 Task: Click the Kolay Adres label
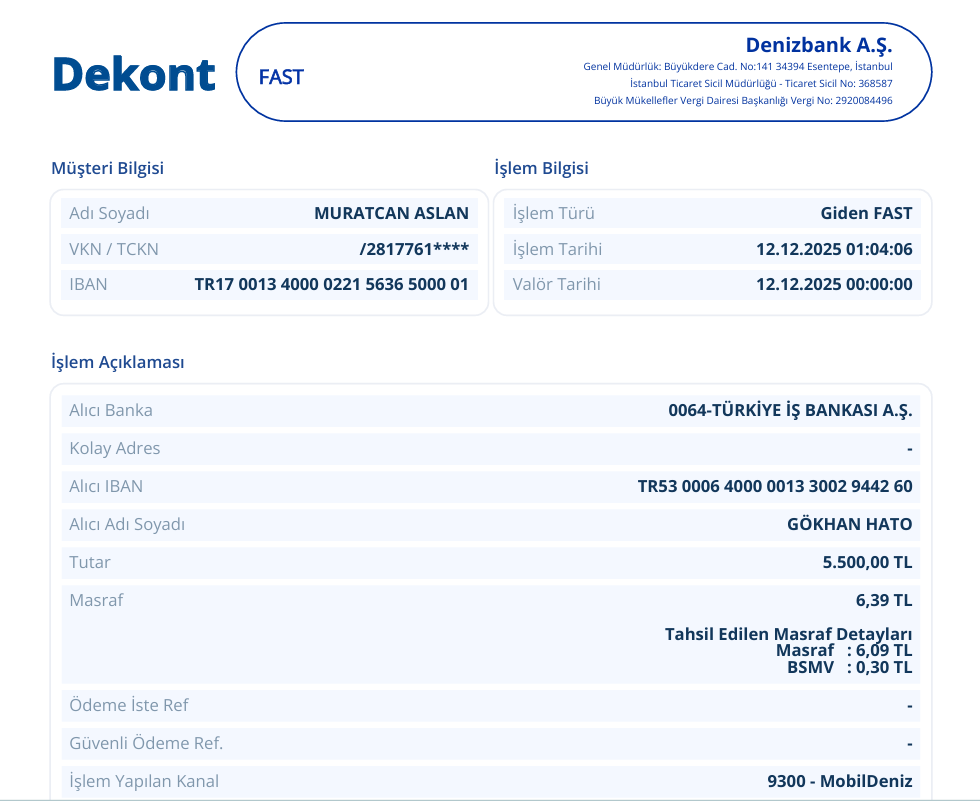114,449
